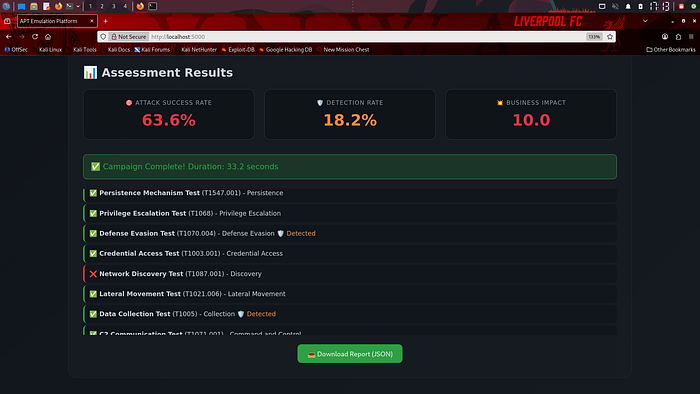Click the panel clock
This screenshot has width=700, height=394.
[x=660, y=6]
